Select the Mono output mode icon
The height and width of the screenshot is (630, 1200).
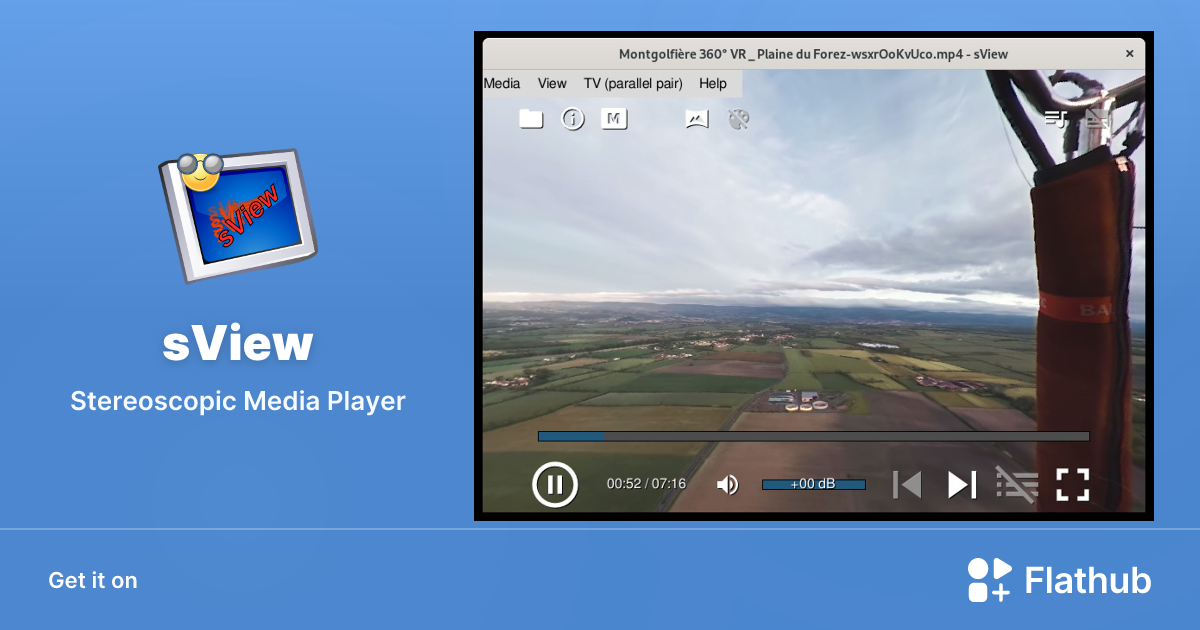pos(614,118)
